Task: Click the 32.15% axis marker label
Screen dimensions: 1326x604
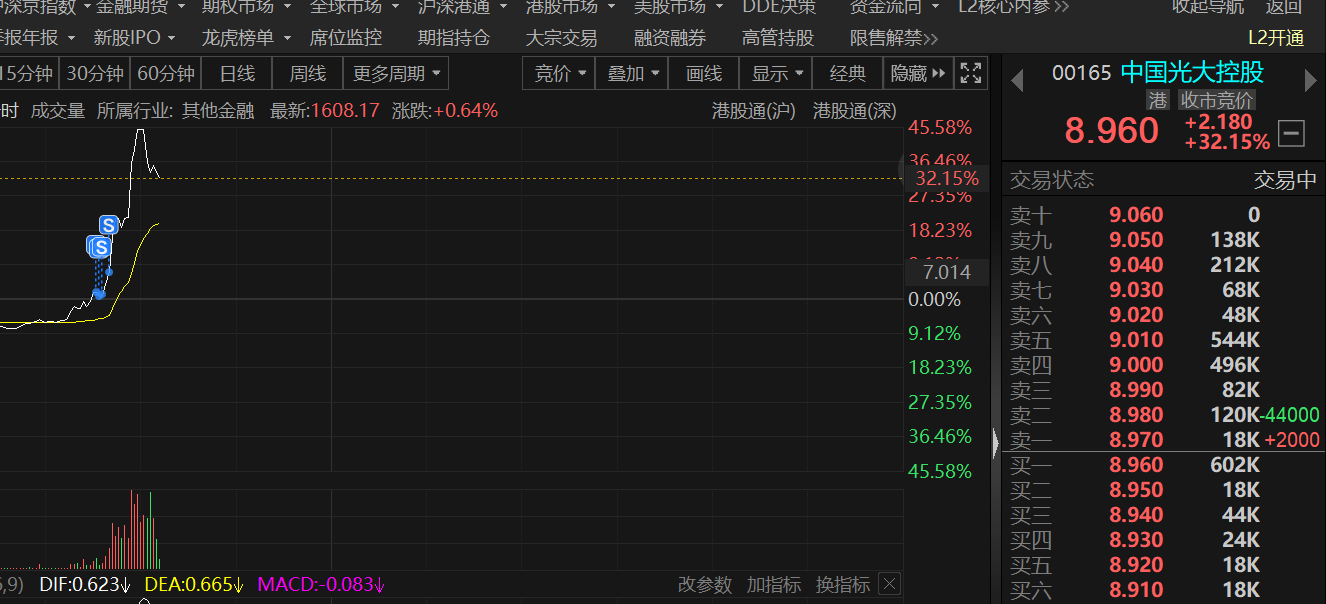Action: 946,179
